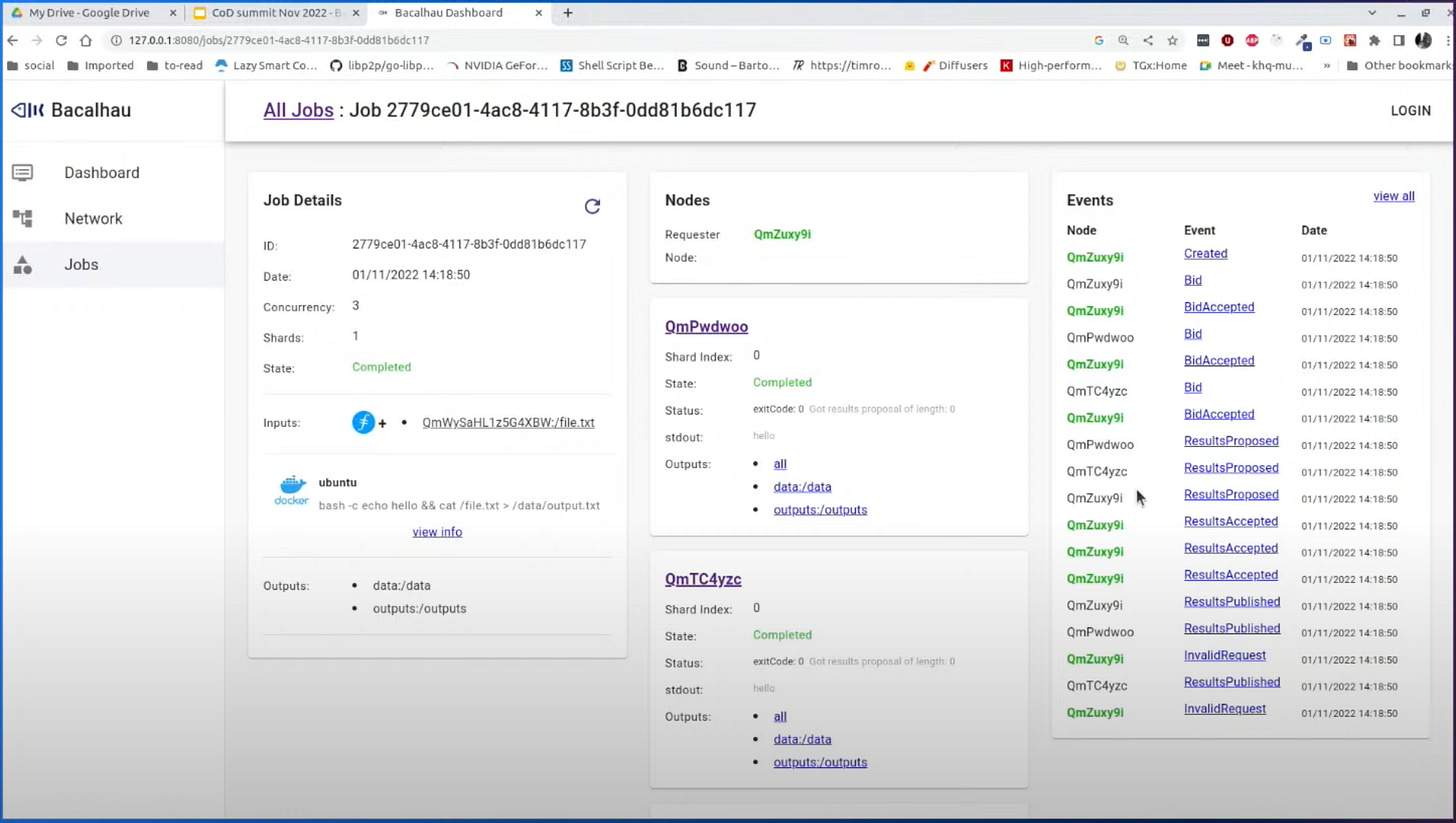Image resolution: width=1456 pixels, height=823 pixels.
Task: Open QmTC4yzc's Bid event link
Action: tap(1193, 387)
